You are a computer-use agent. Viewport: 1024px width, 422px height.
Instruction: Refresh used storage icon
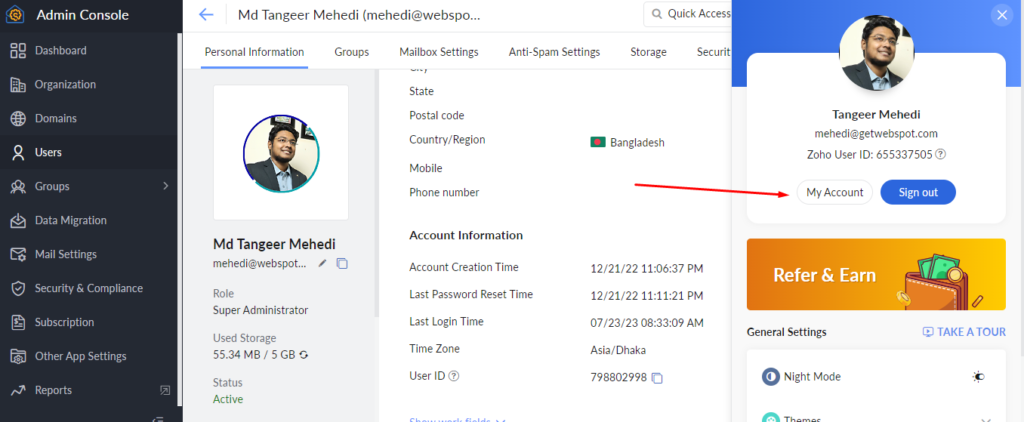pyautogui.click(x=304, y=355)
